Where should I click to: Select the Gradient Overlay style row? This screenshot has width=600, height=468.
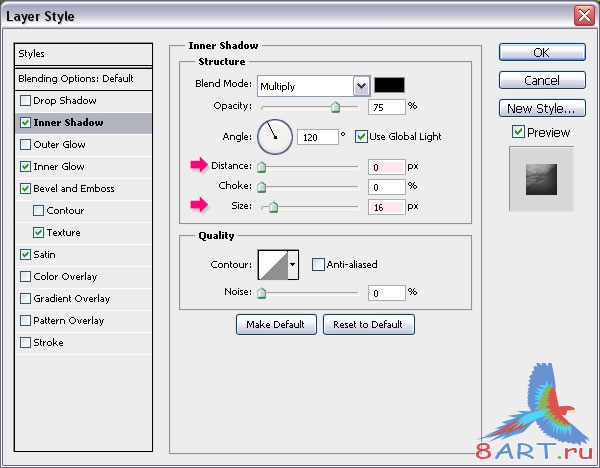pos(83,298)
